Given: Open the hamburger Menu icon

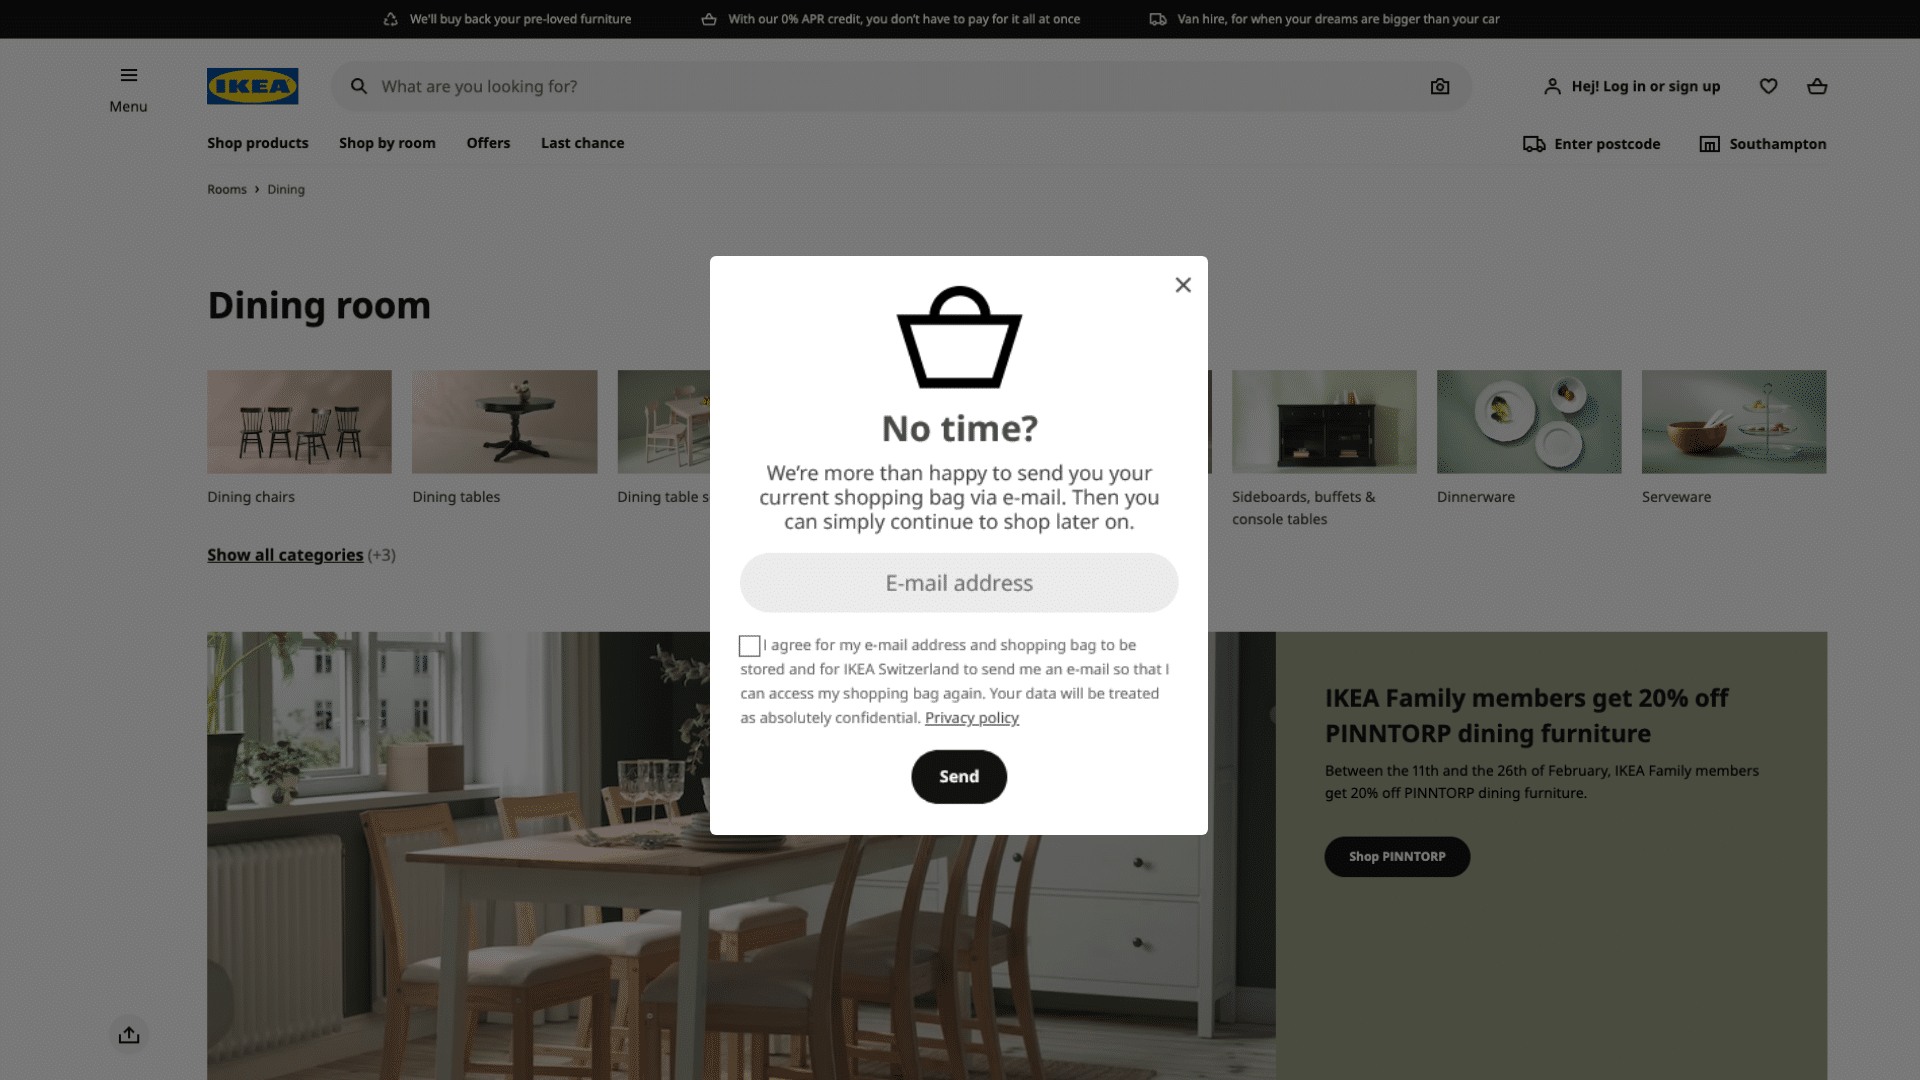Looking at the screenshot, I should click(128, 76).
